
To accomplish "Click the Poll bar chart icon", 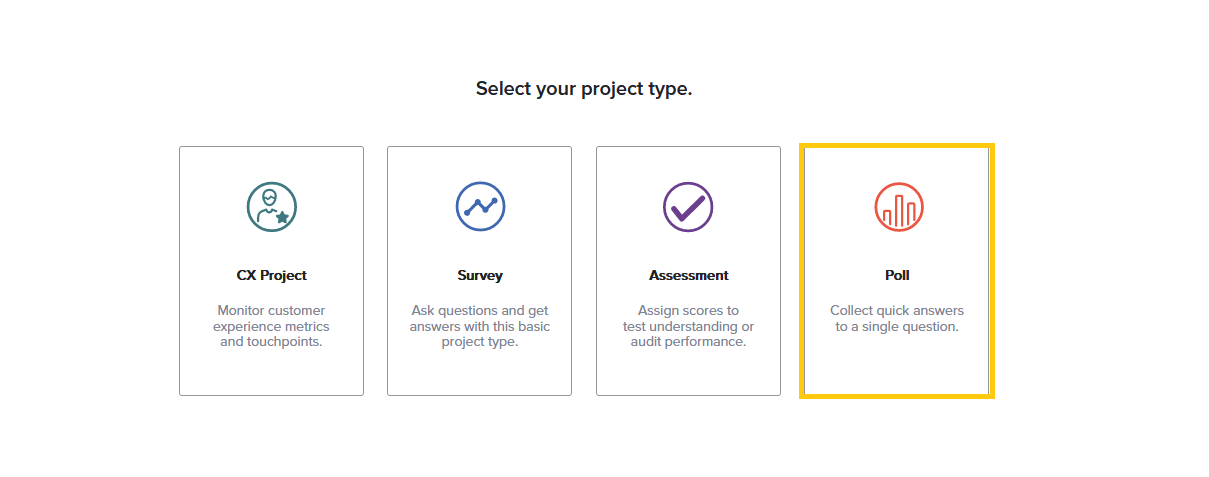I will (x=898, y=207).
